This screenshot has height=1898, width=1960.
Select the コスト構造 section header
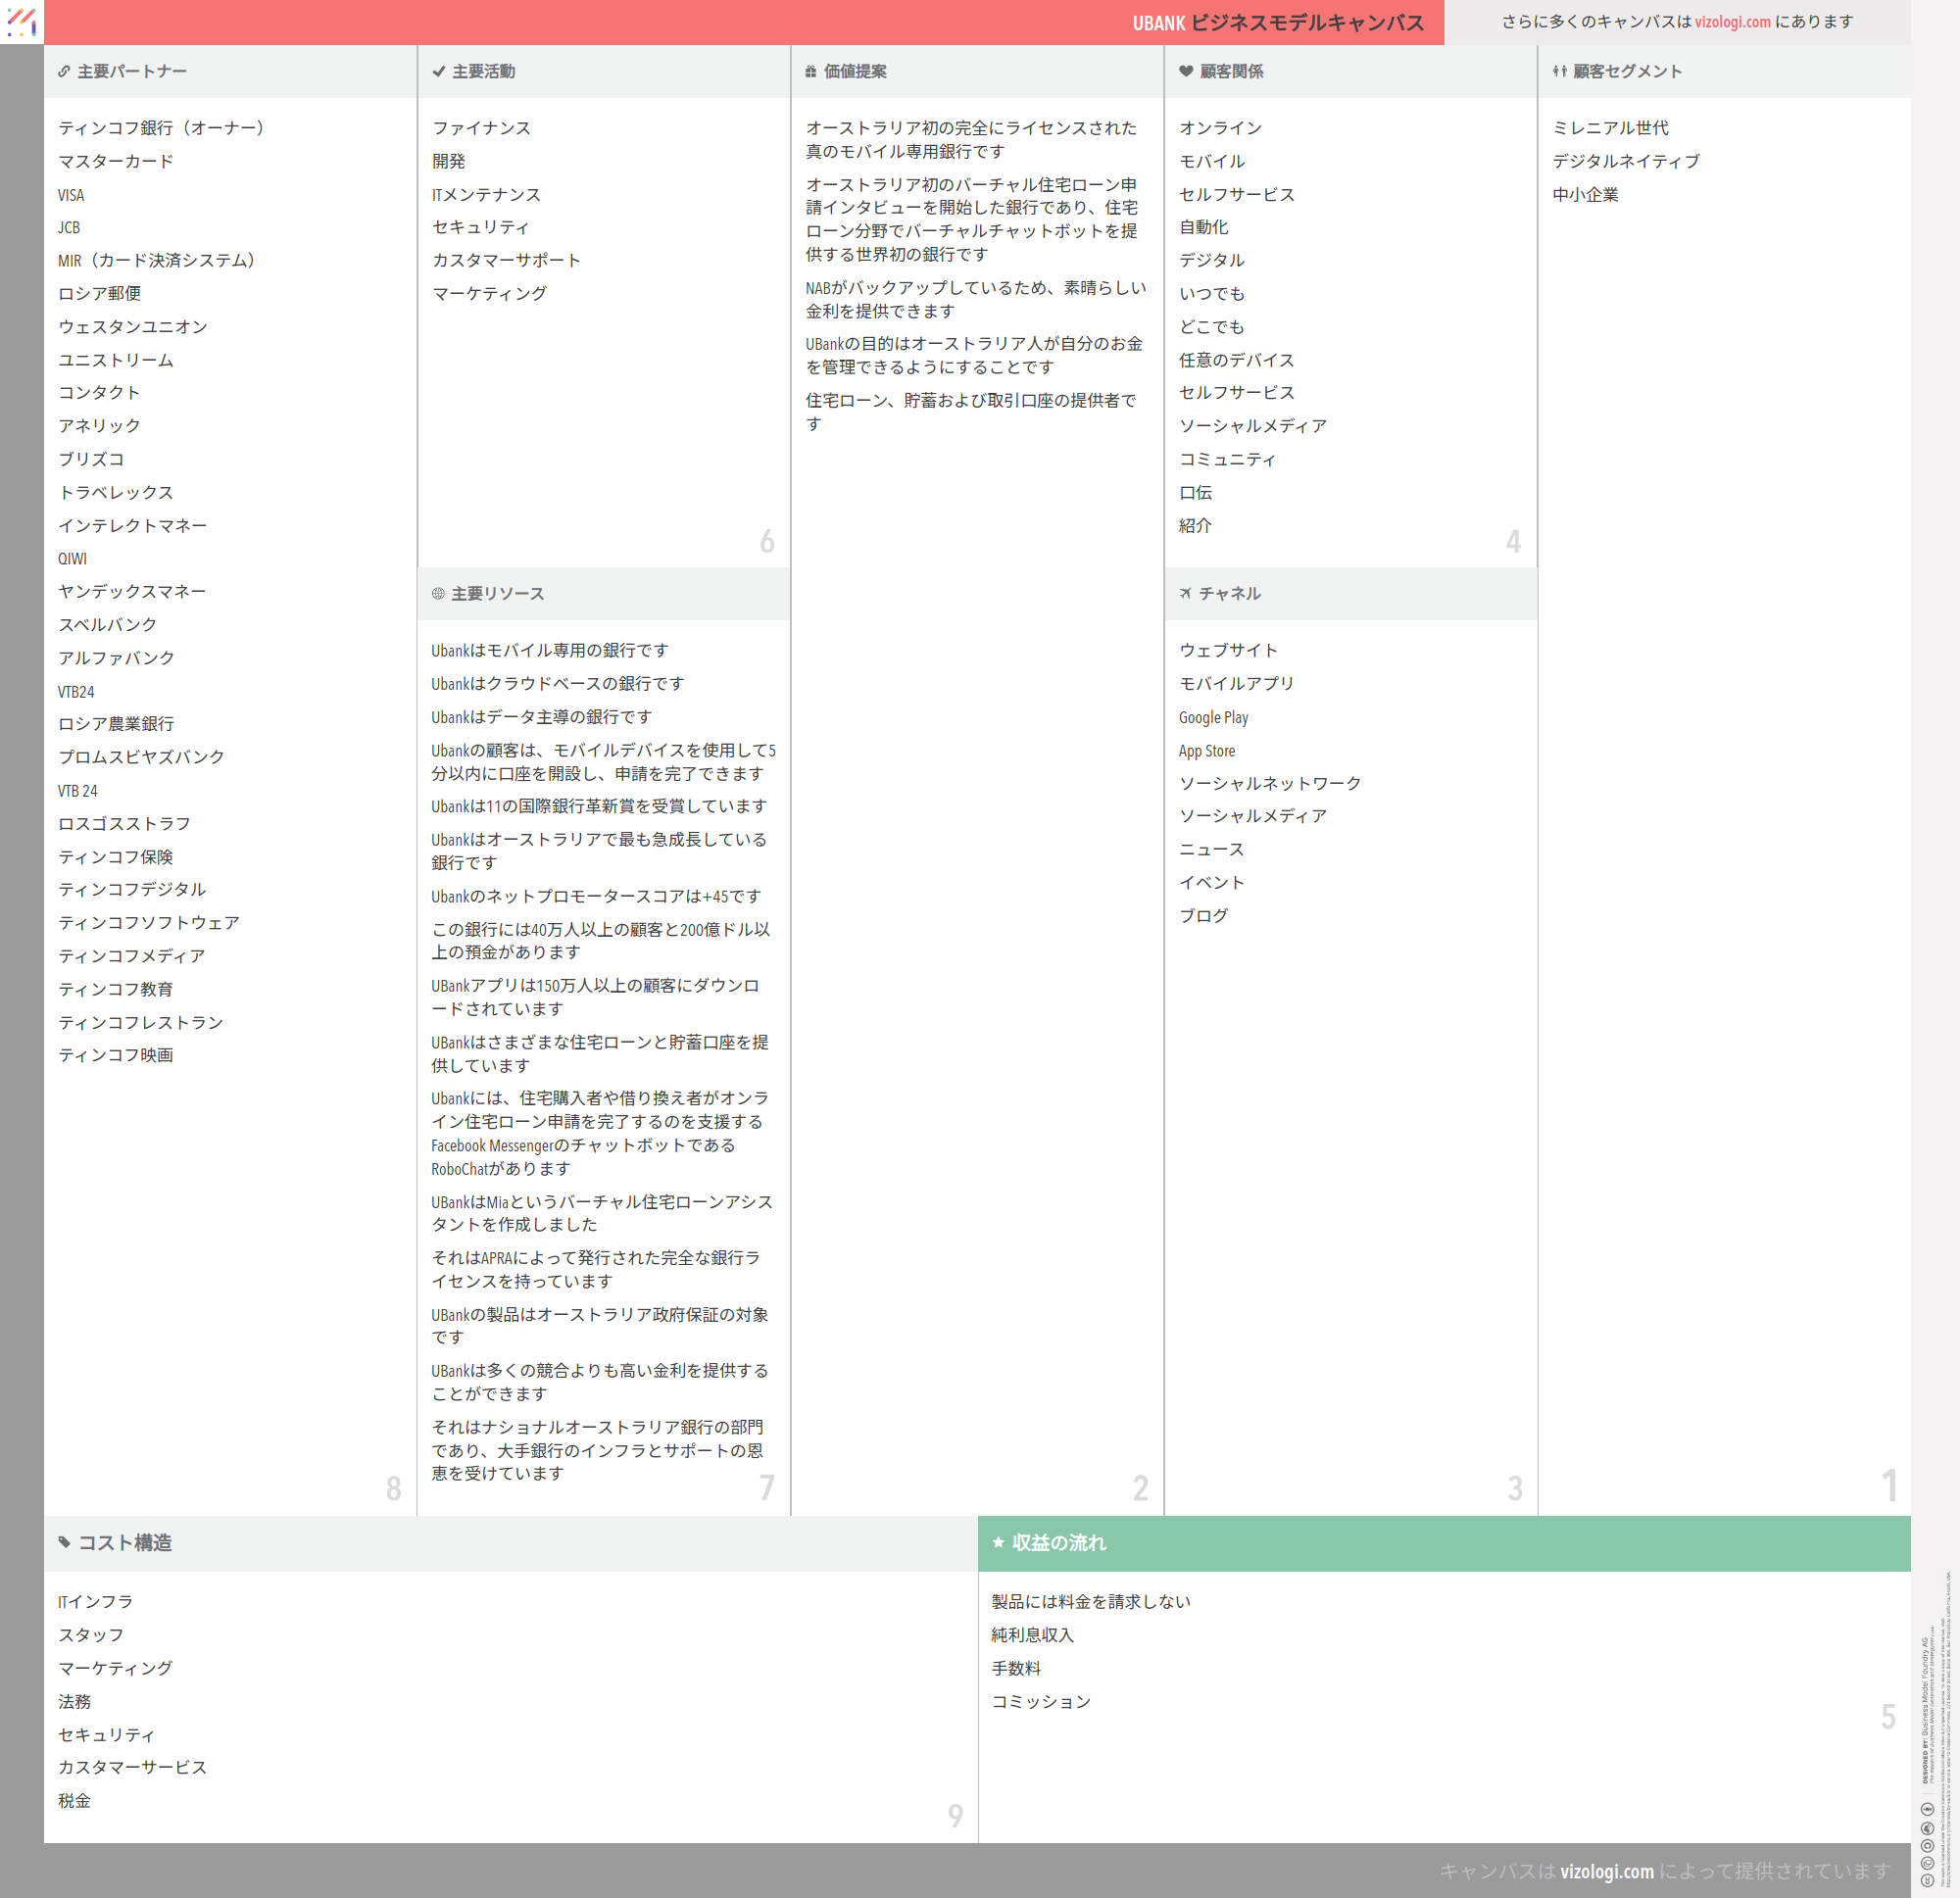pyautogui.click(x=125, y=1543)
